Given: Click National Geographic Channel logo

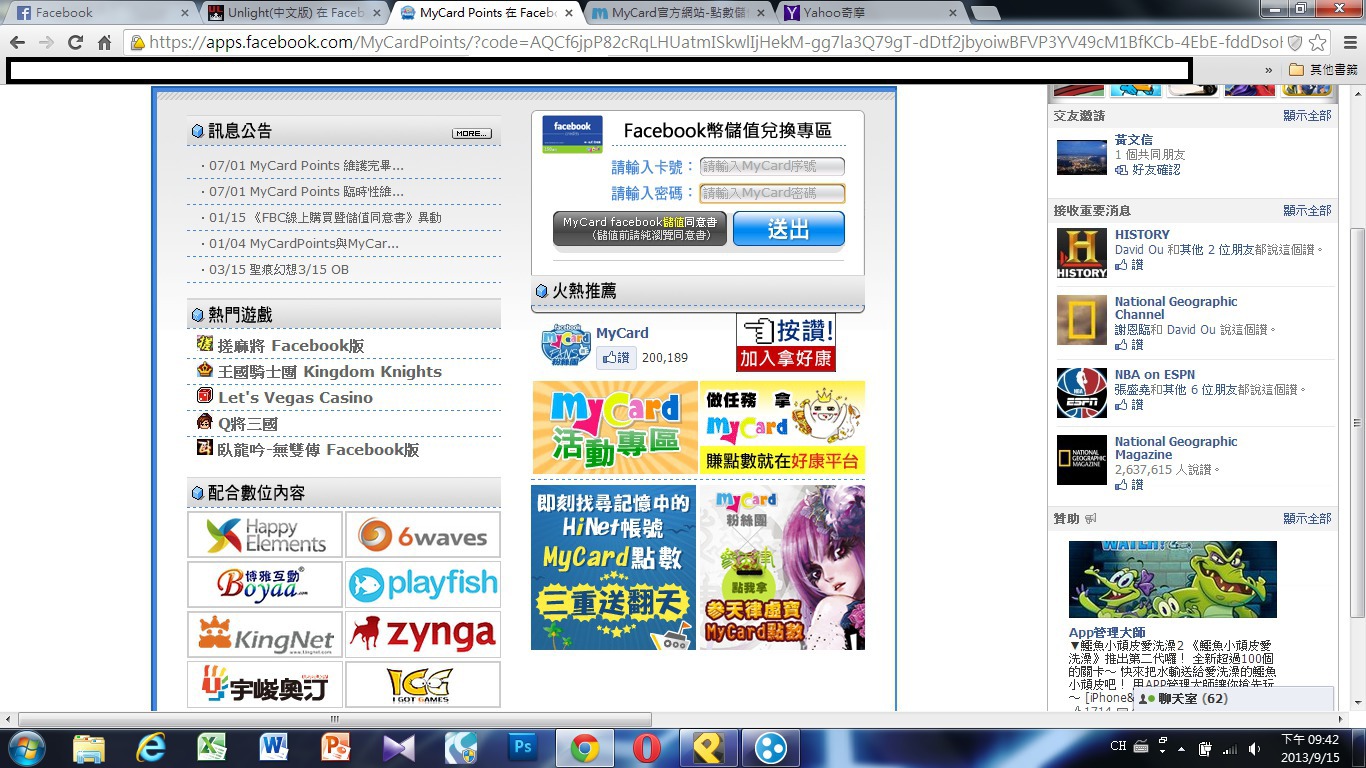Looking at the screenshot, I should pos(1082,321).
